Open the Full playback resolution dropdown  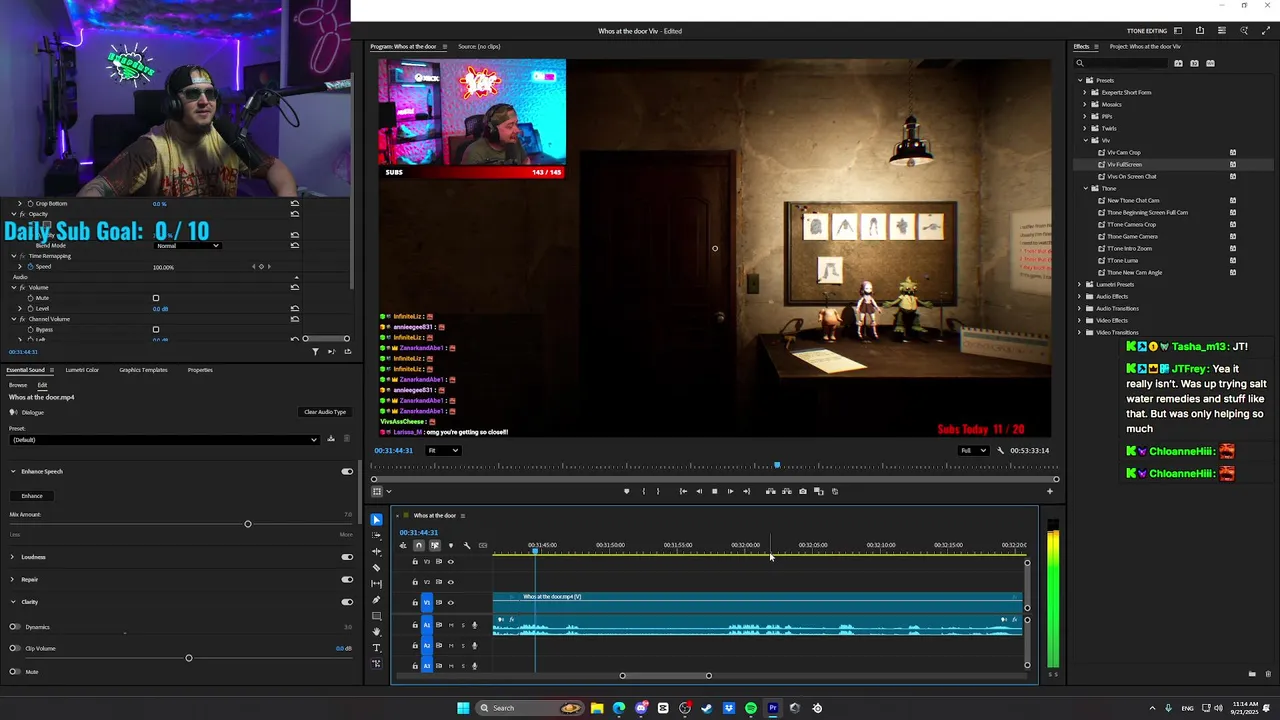973,450
